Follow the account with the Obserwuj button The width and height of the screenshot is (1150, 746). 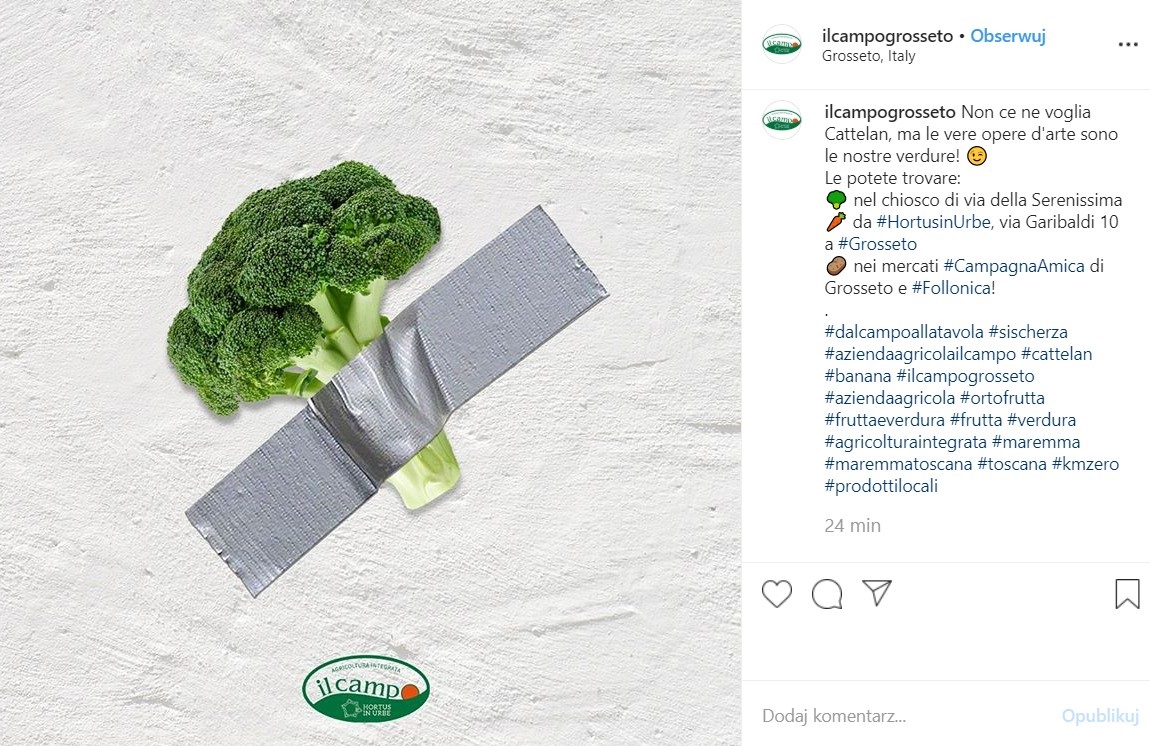(x=1008, y=36)
